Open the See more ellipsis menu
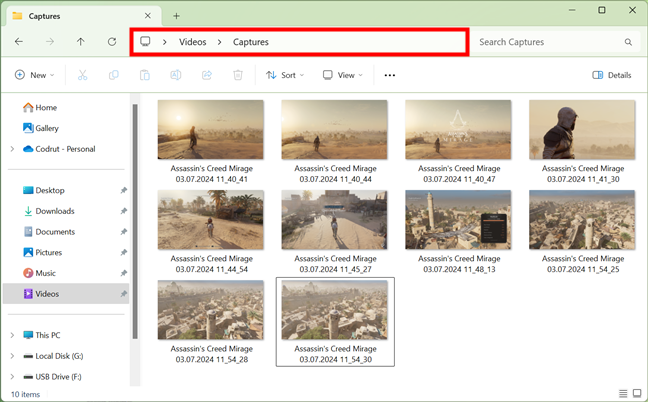This screenshot has width=648, height=402. [x=390, y=75]
